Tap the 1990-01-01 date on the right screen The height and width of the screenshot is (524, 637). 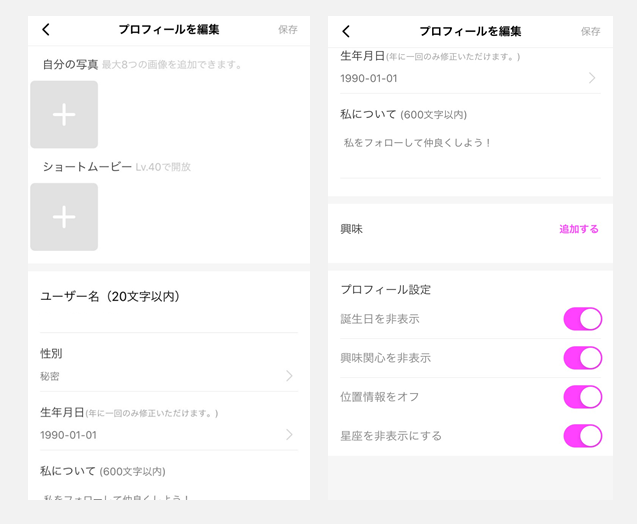[x=368, y=78]
